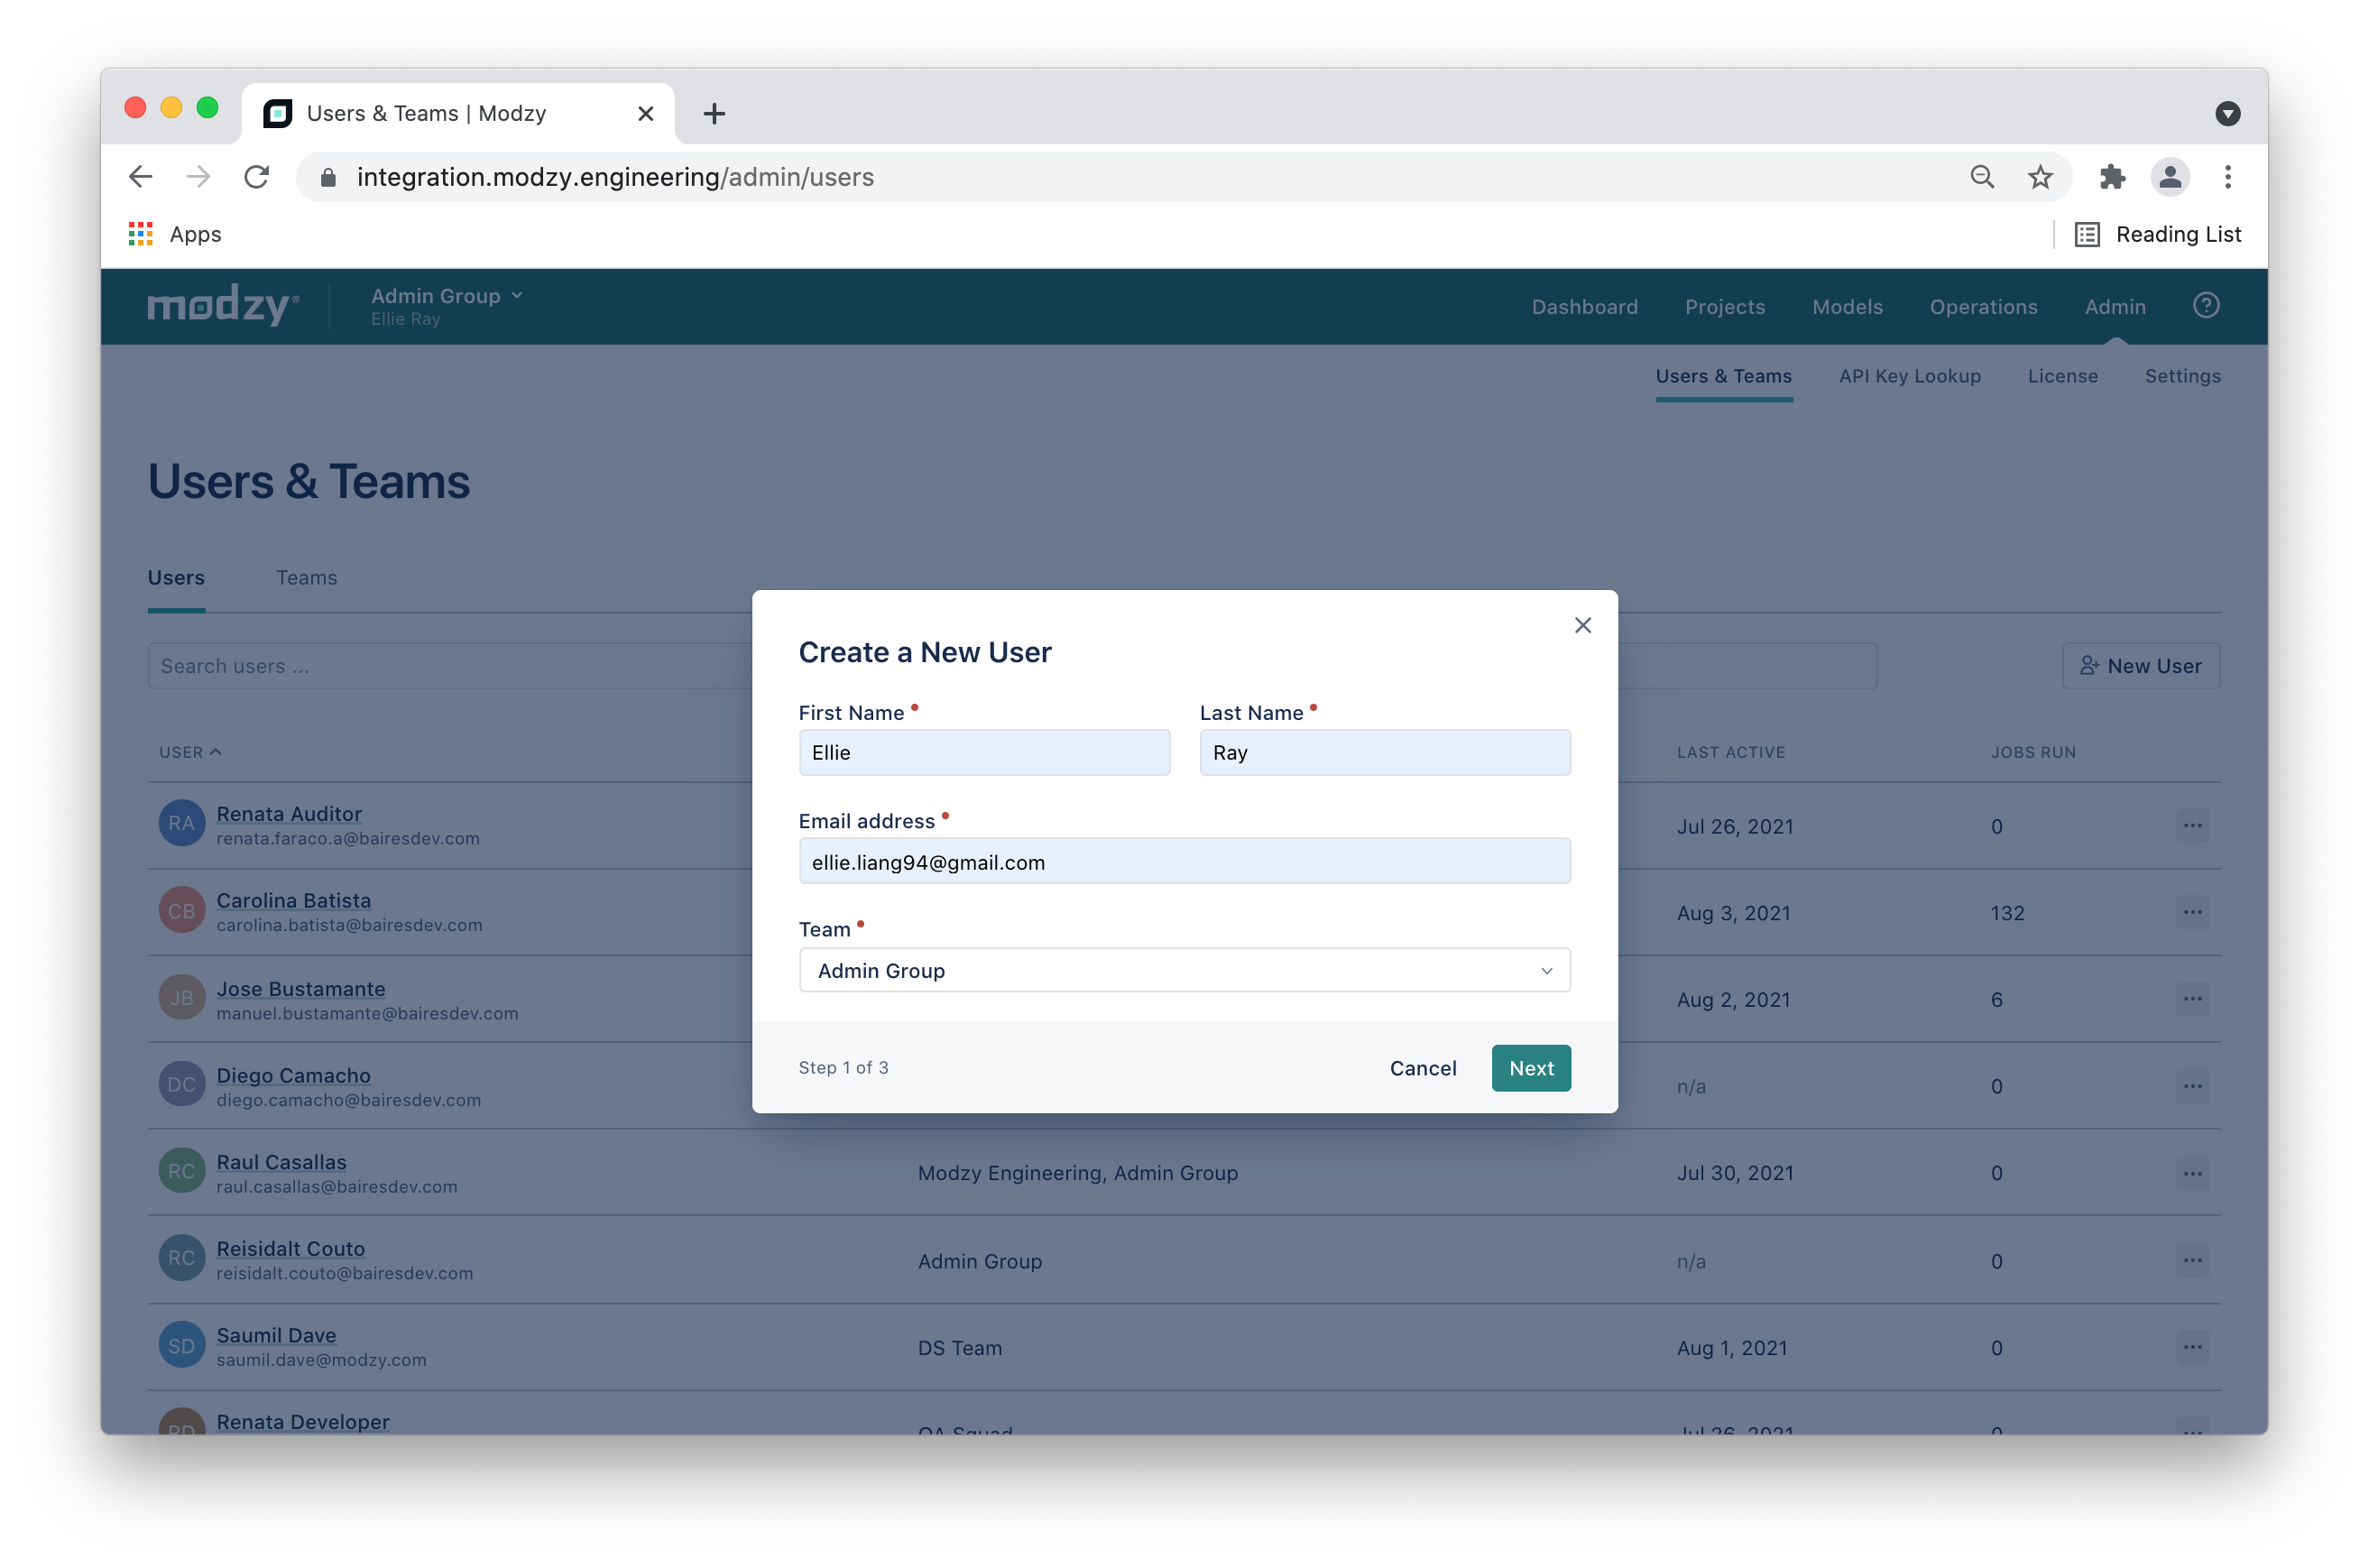Open the API Key Lookup tab

[x=1909, y=376]
